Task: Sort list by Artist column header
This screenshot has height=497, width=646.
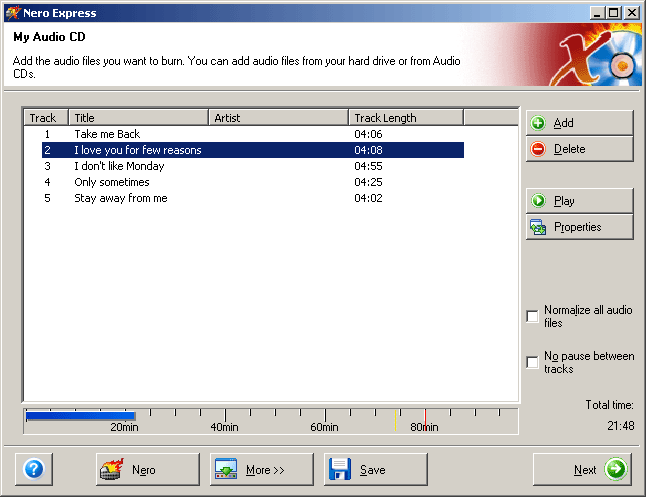Action: point(279,117)
